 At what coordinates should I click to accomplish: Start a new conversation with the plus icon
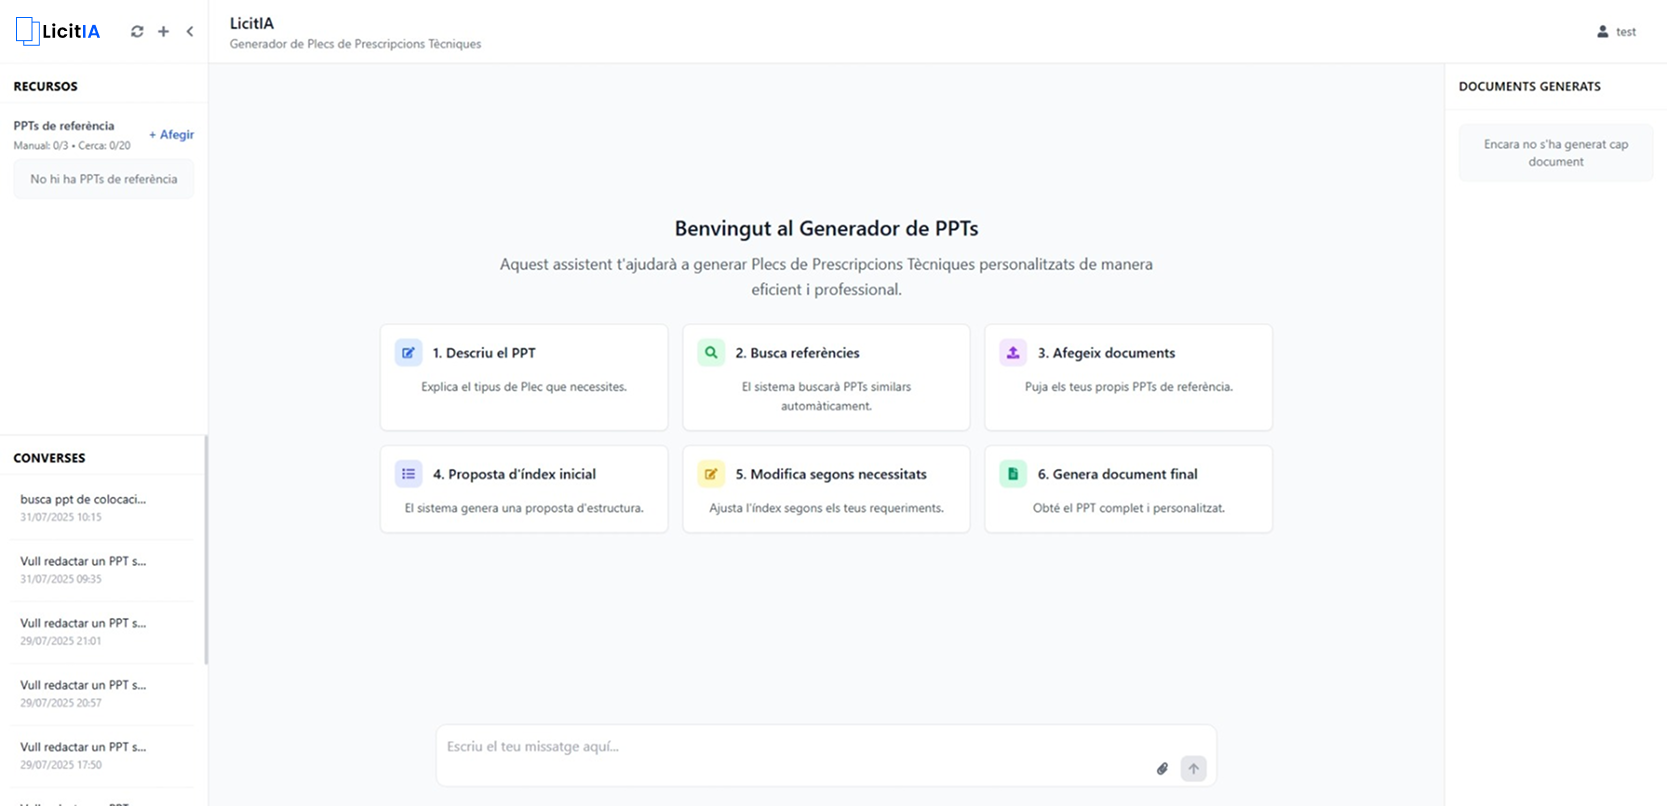coord(163,31)
